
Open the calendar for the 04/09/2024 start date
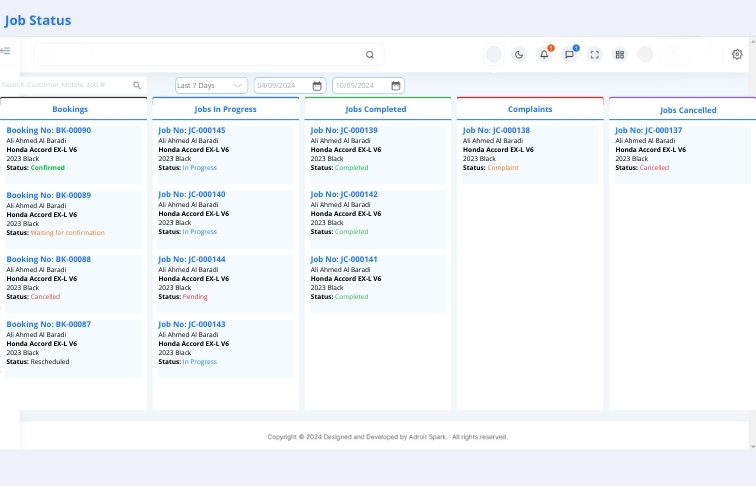tap(317, 86)
